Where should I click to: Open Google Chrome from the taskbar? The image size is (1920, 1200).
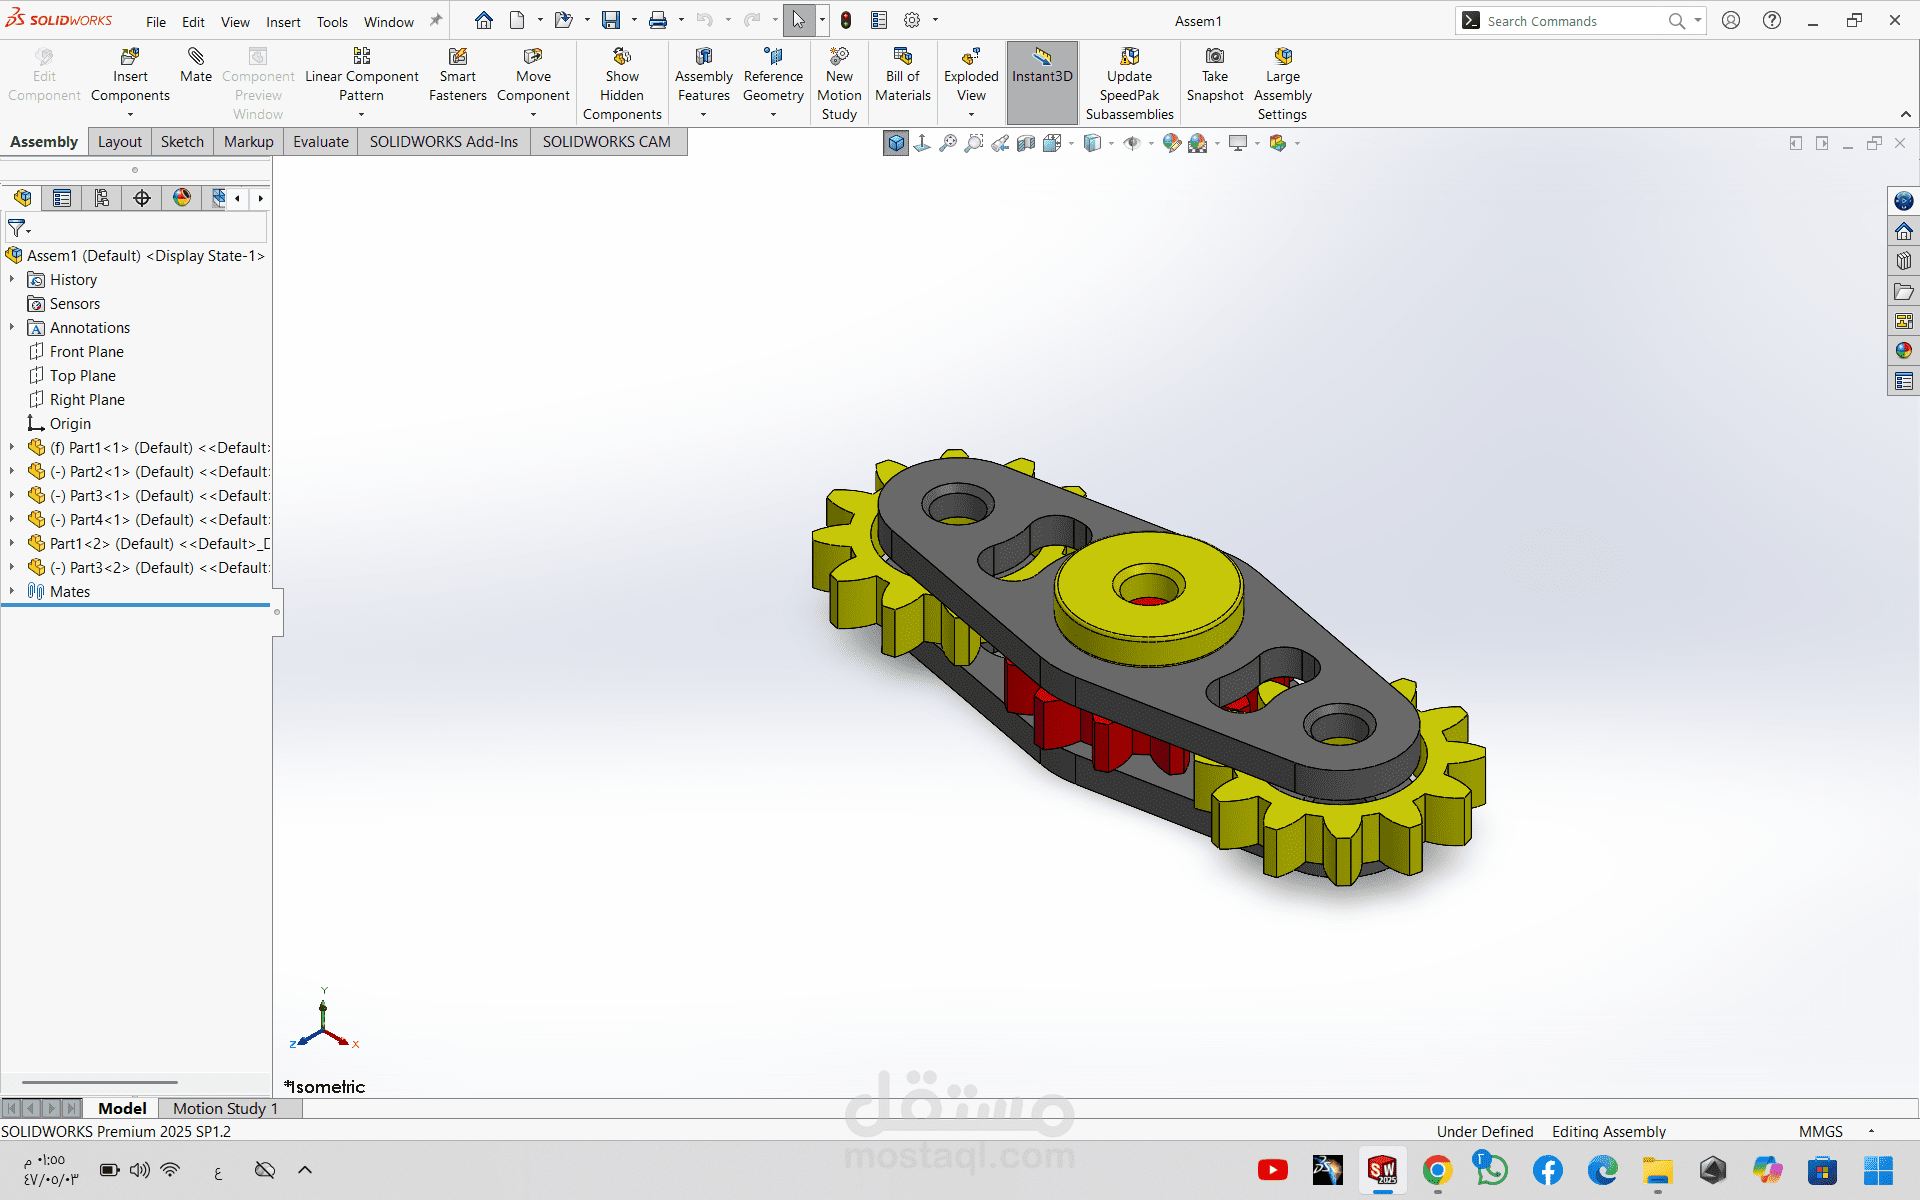click(1437, 1170)
